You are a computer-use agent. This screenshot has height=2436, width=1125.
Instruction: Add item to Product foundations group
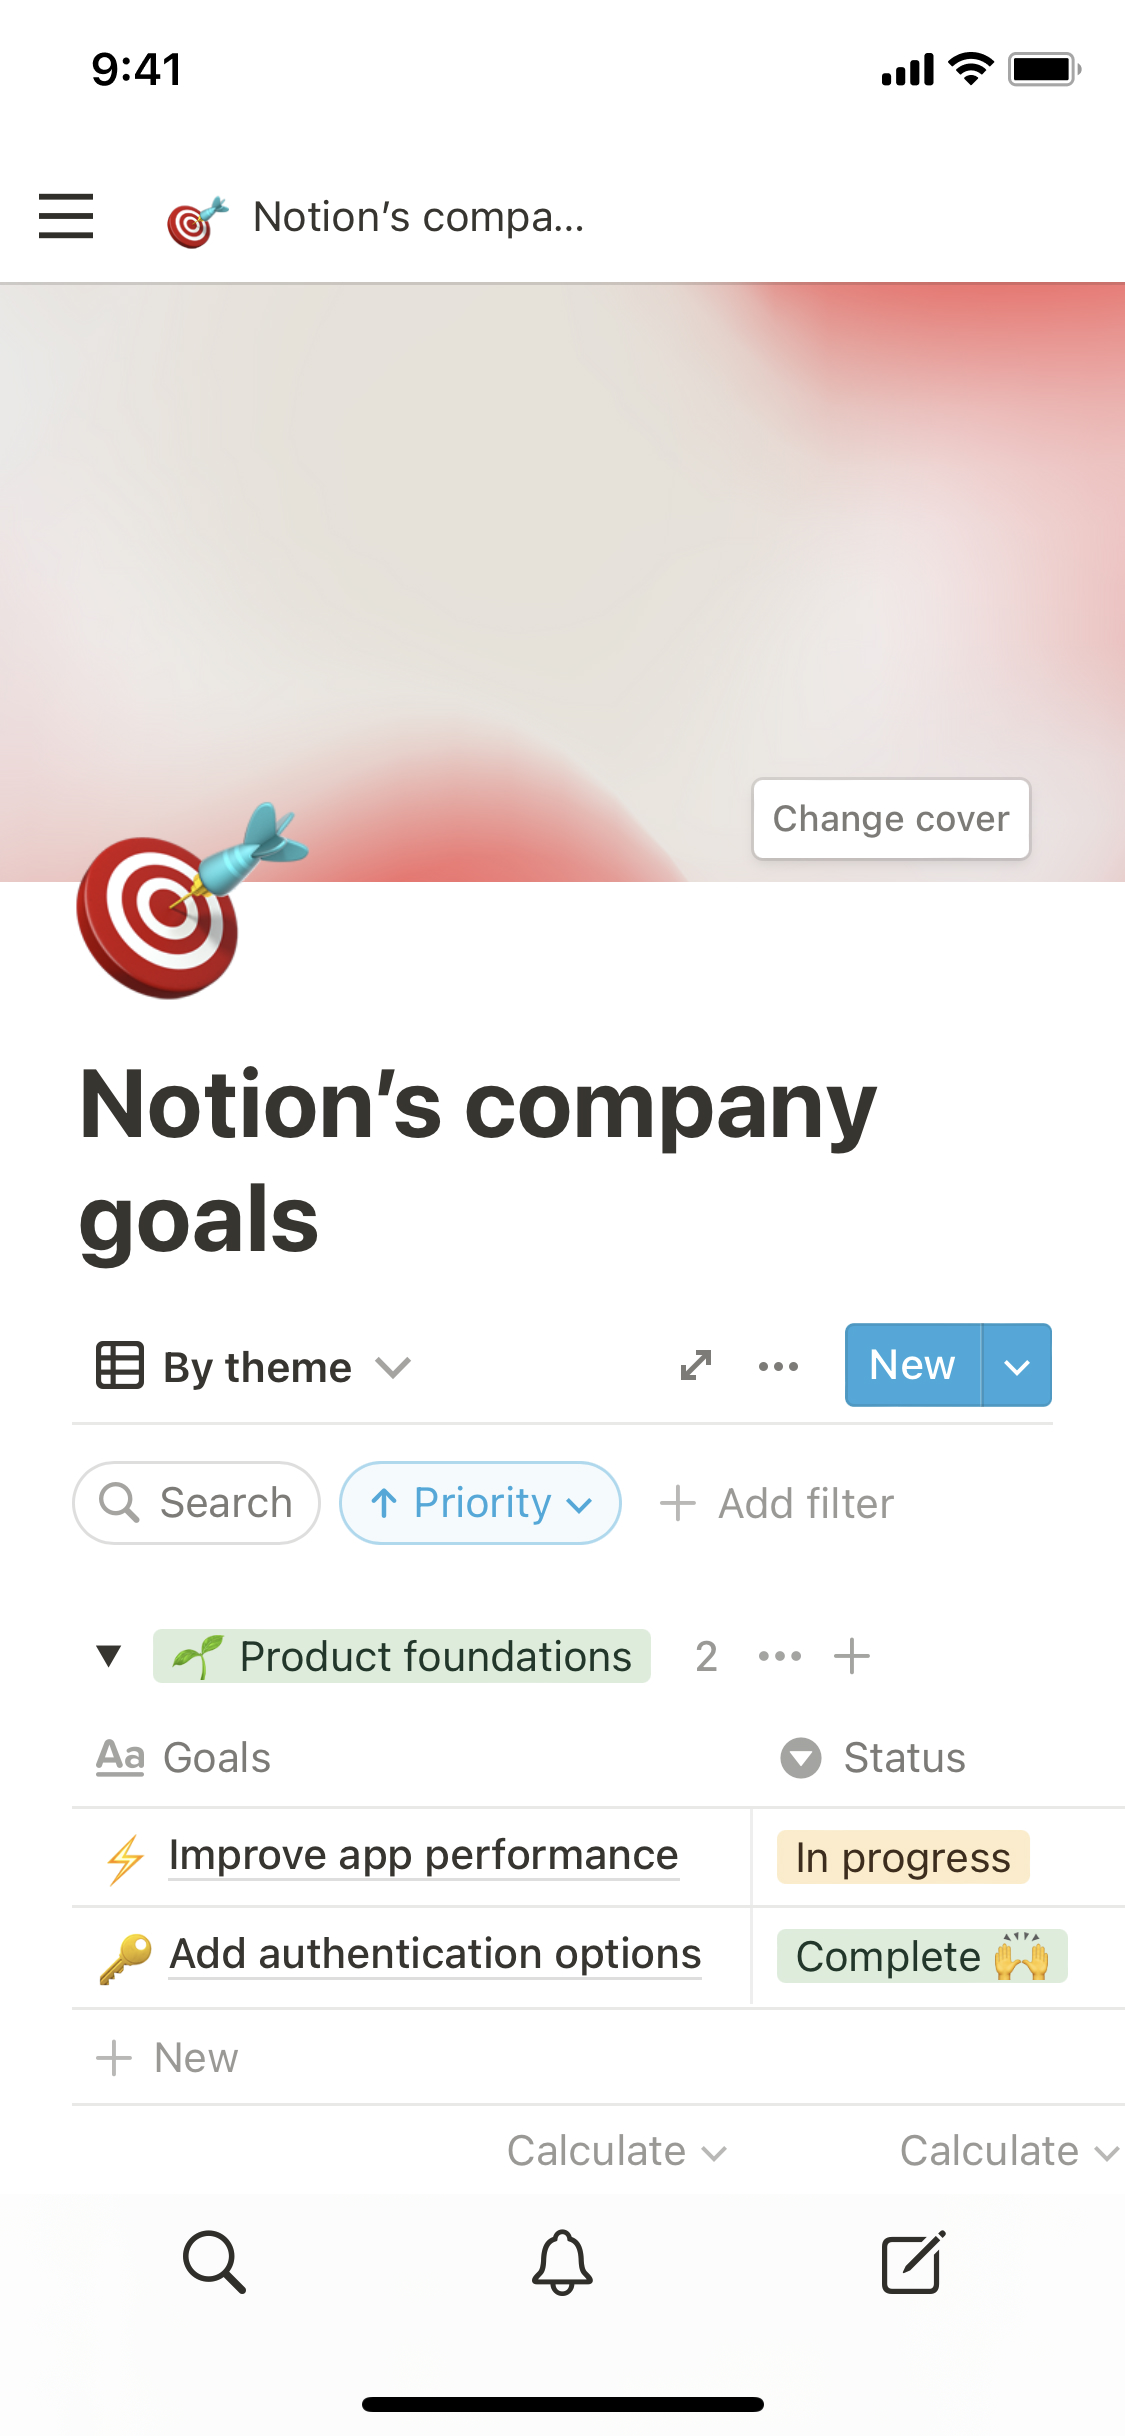852,1656
